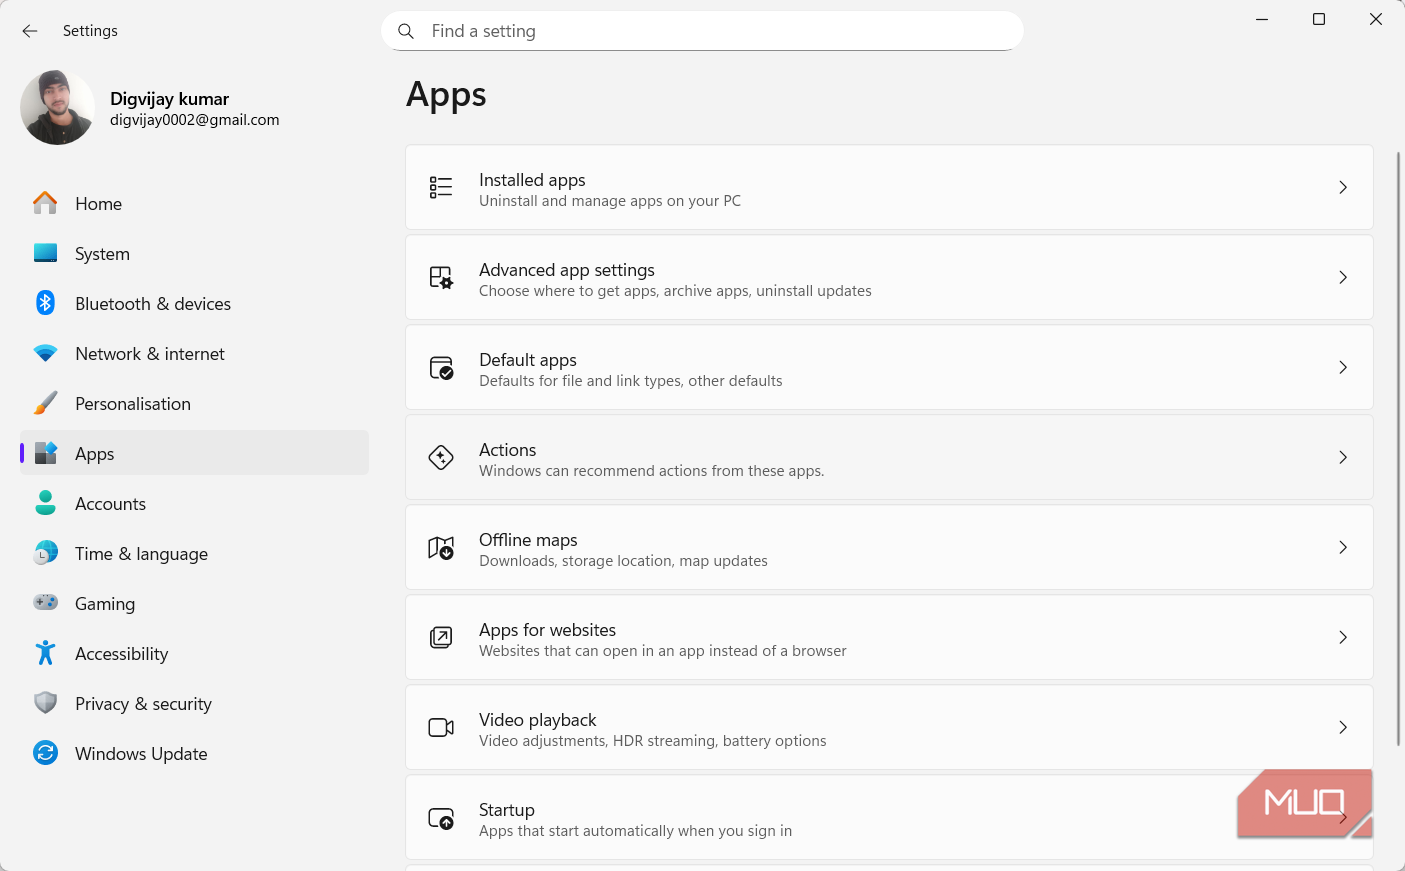
Task: Click the Digvijay kumar account name
Action: (169, 98)
